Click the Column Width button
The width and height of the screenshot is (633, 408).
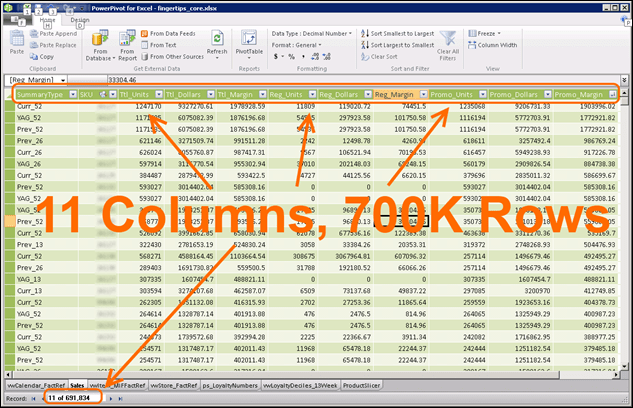[496, 45]
